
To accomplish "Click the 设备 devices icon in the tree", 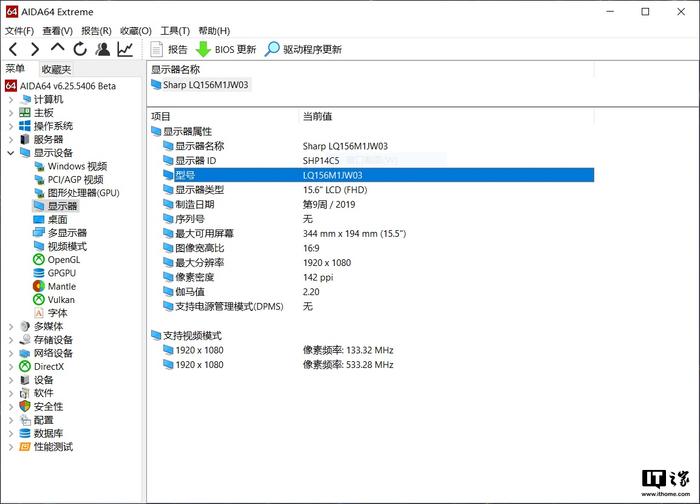I will pos(25,380).
